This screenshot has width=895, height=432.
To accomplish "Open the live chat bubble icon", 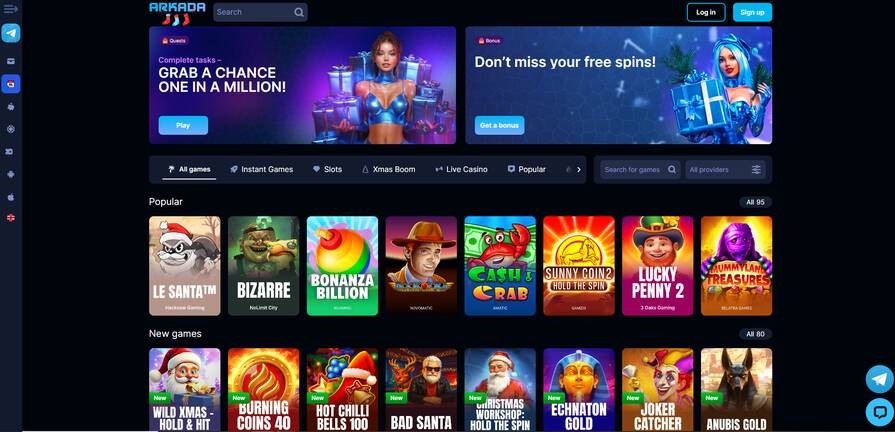I will pos(880,412).
